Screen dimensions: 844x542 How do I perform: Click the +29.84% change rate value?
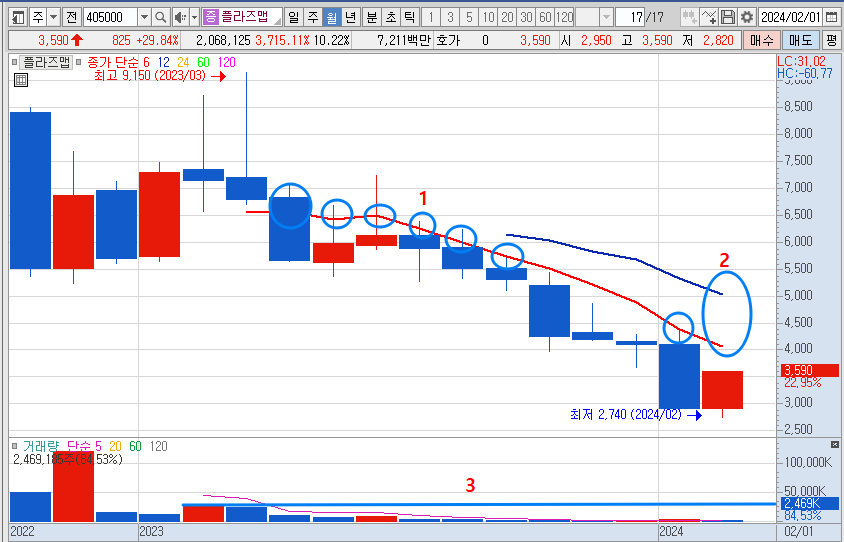pos(158,40)
